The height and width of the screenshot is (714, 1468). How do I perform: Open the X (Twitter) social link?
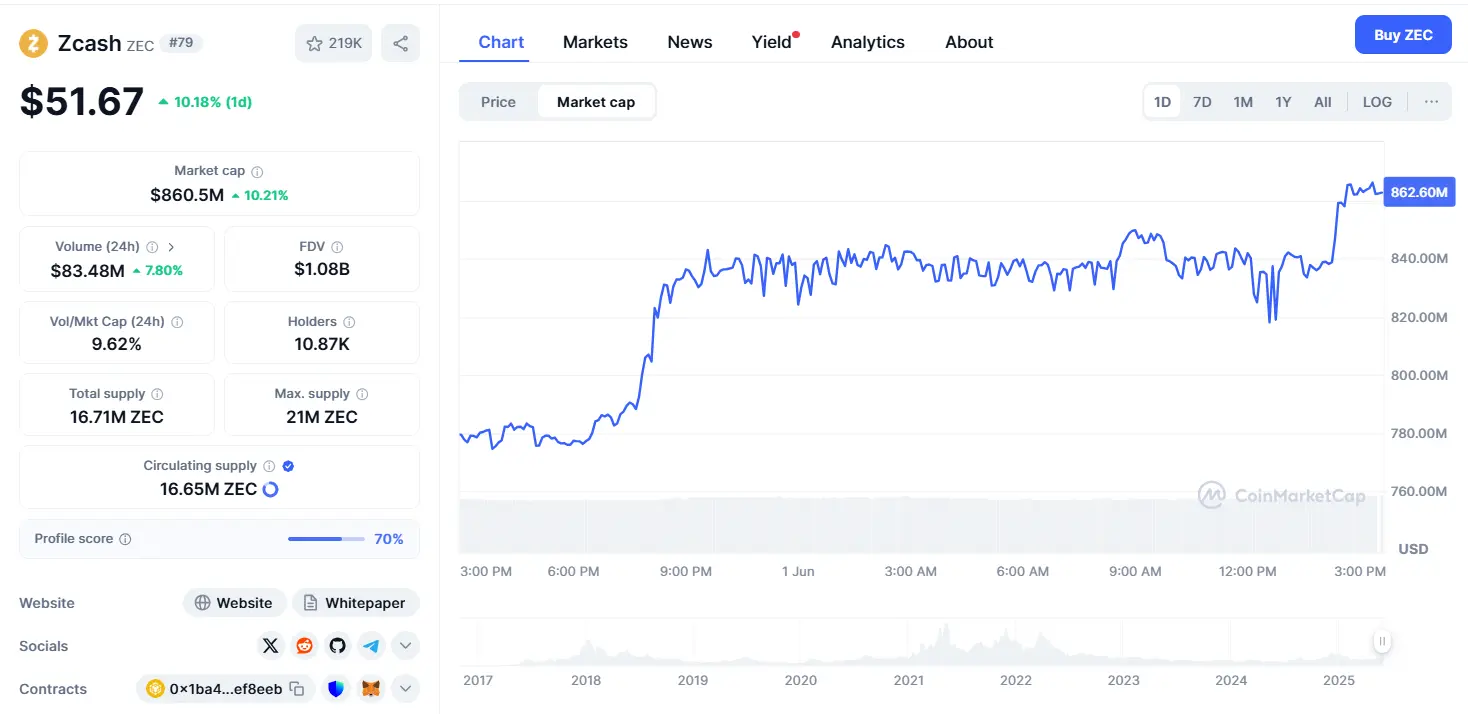point(271,646)
